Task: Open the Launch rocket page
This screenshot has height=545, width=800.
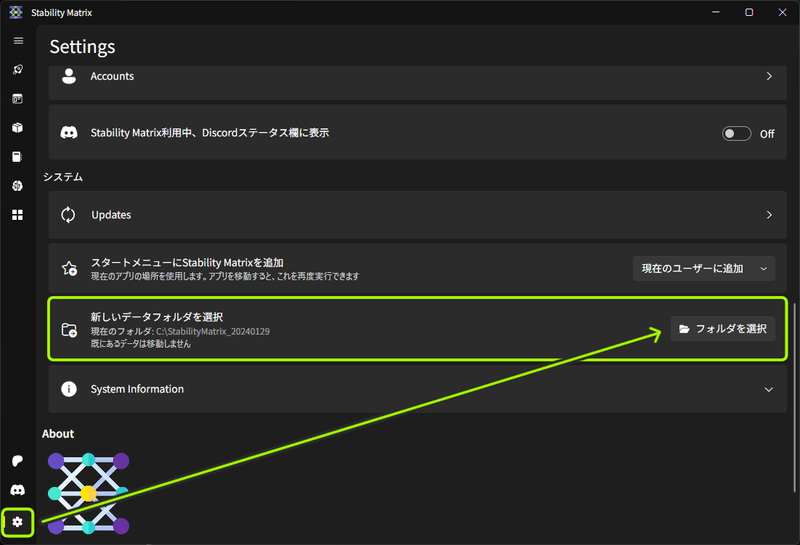Action: 18,69
